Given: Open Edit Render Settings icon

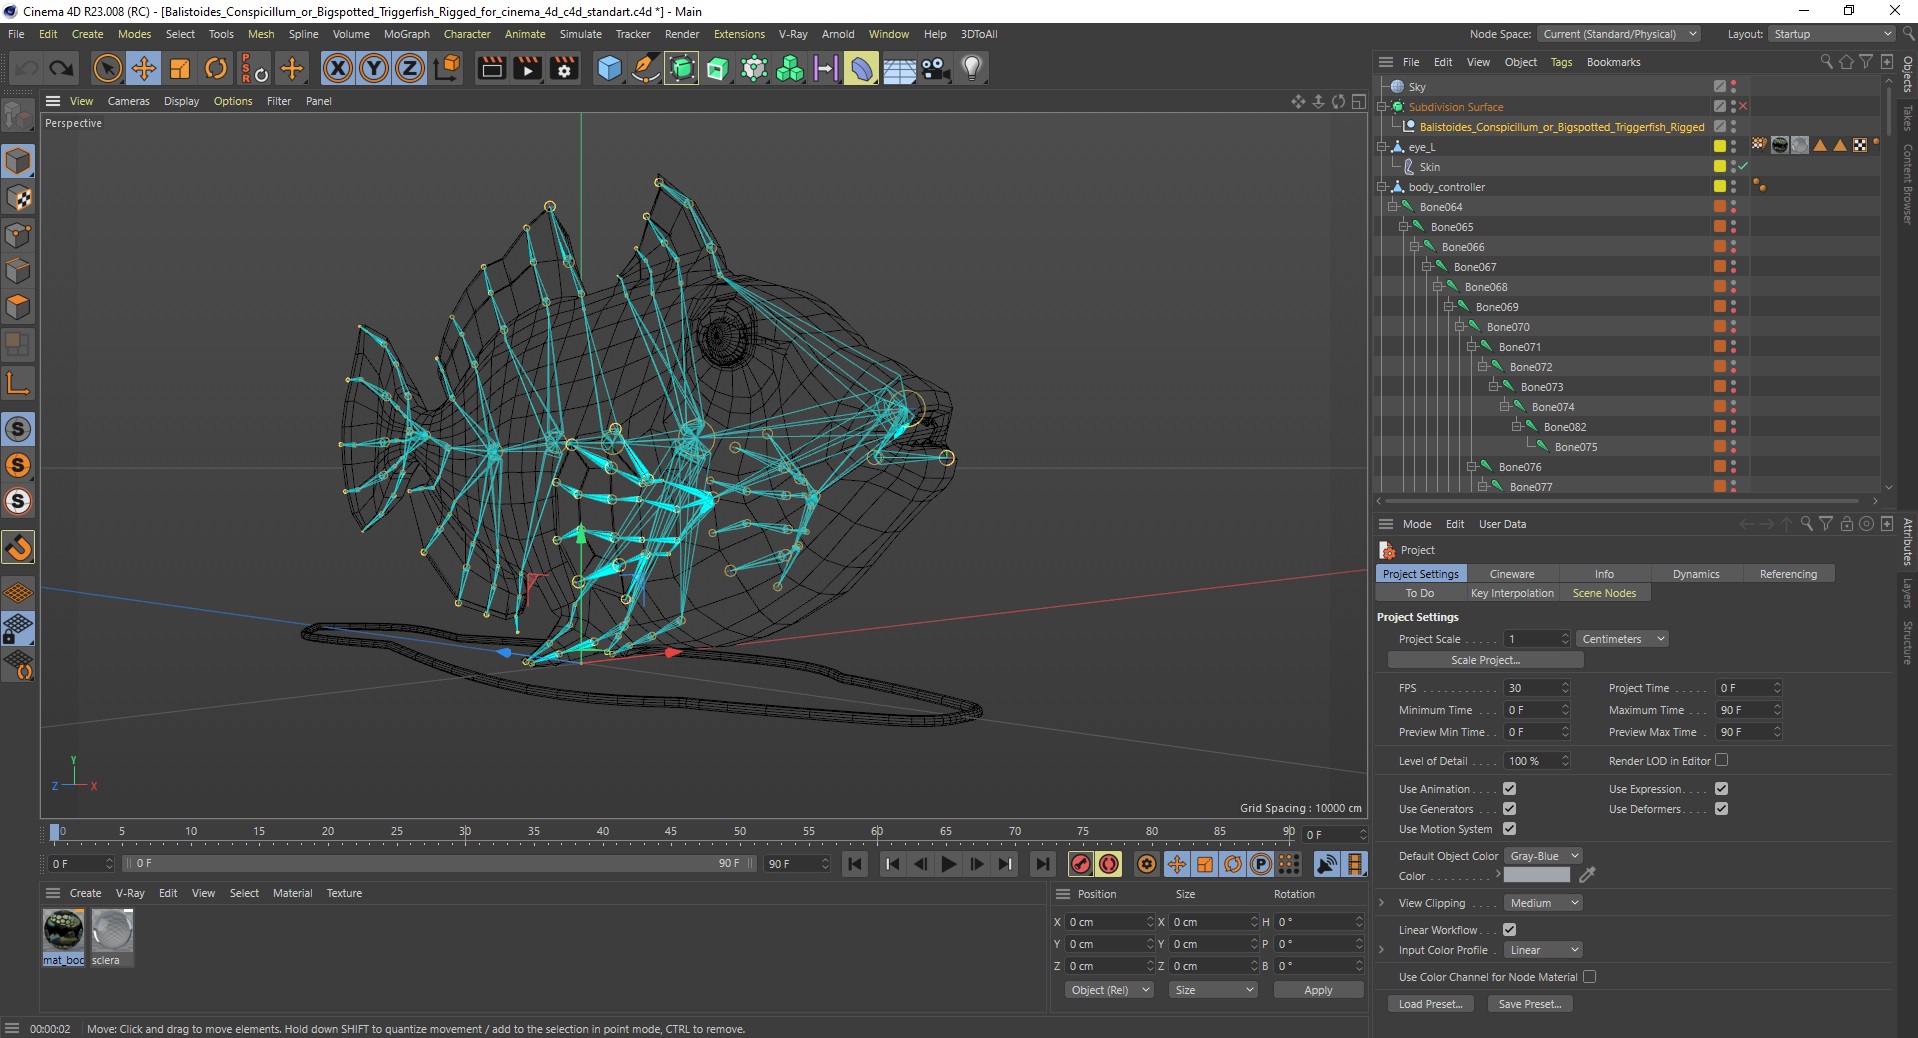Looking at the screenshot, I should click(564, 68).
